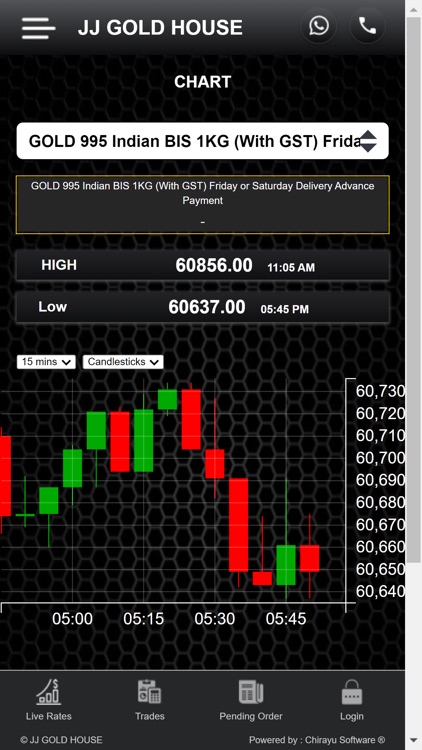
Task: Expand the gold product selection dropdown
Action: [202, 141]
